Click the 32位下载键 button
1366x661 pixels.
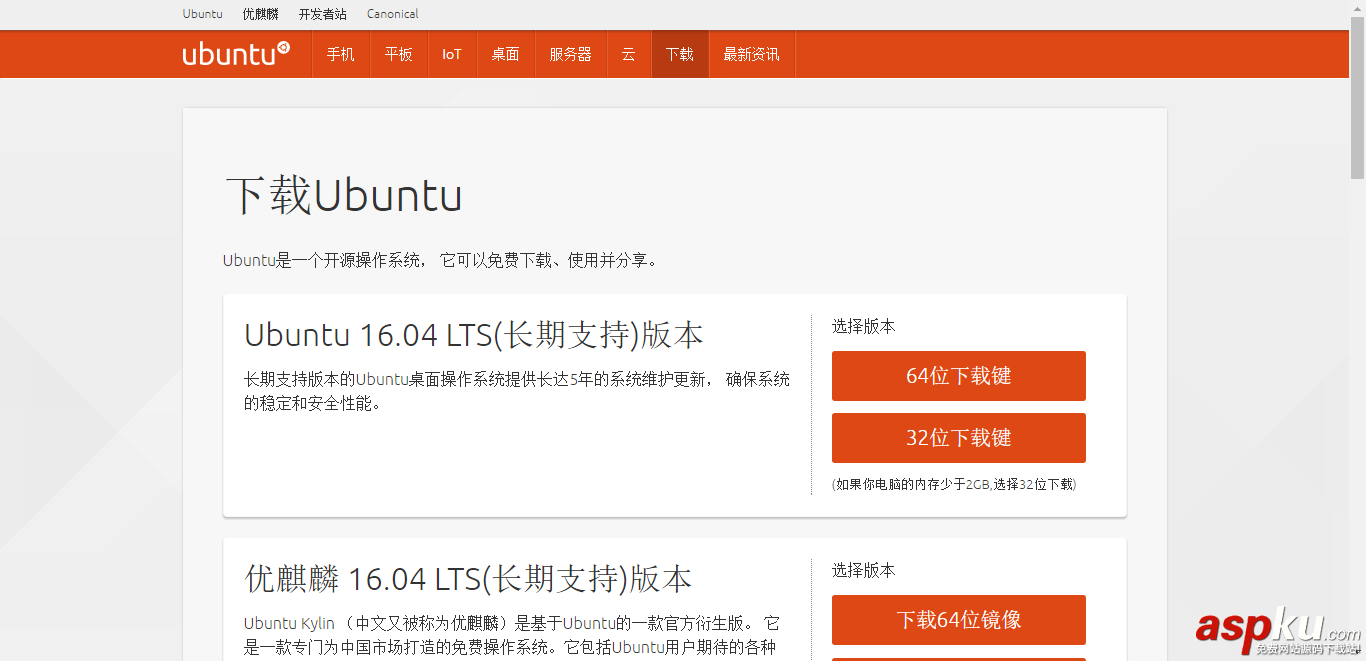(x=959, y=438)
